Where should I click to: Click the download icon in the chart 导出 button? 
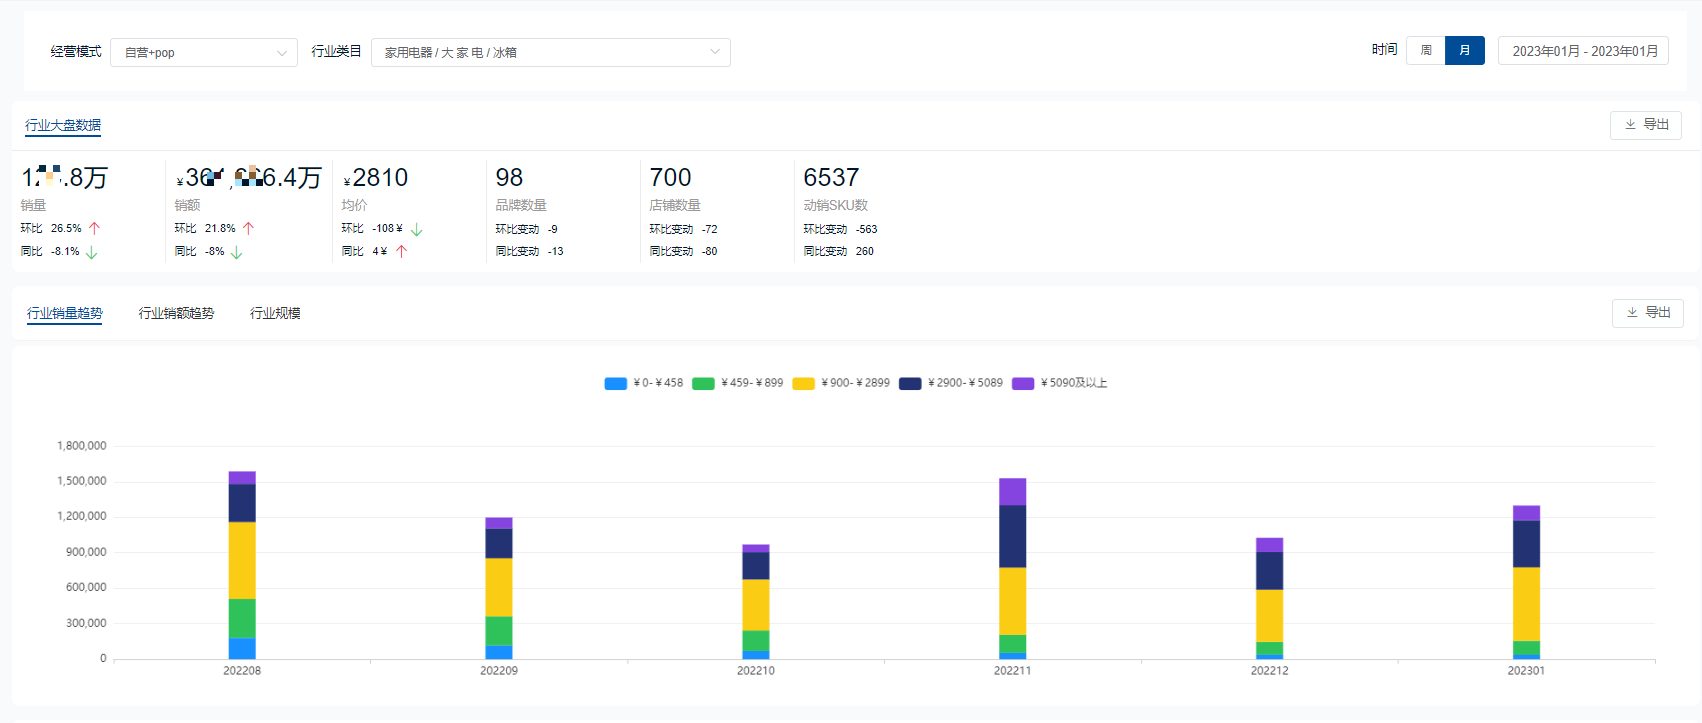point(1632,313)
